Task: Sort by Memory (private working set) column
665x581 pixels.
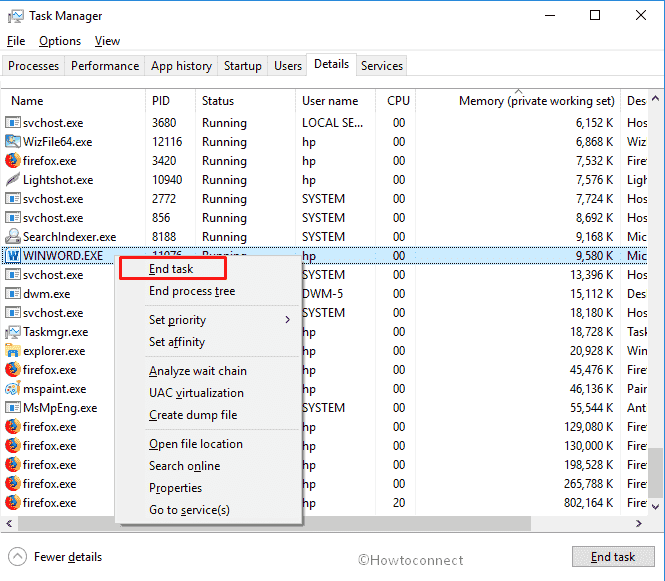Action: pyautogui.click(x=536, y=101)
